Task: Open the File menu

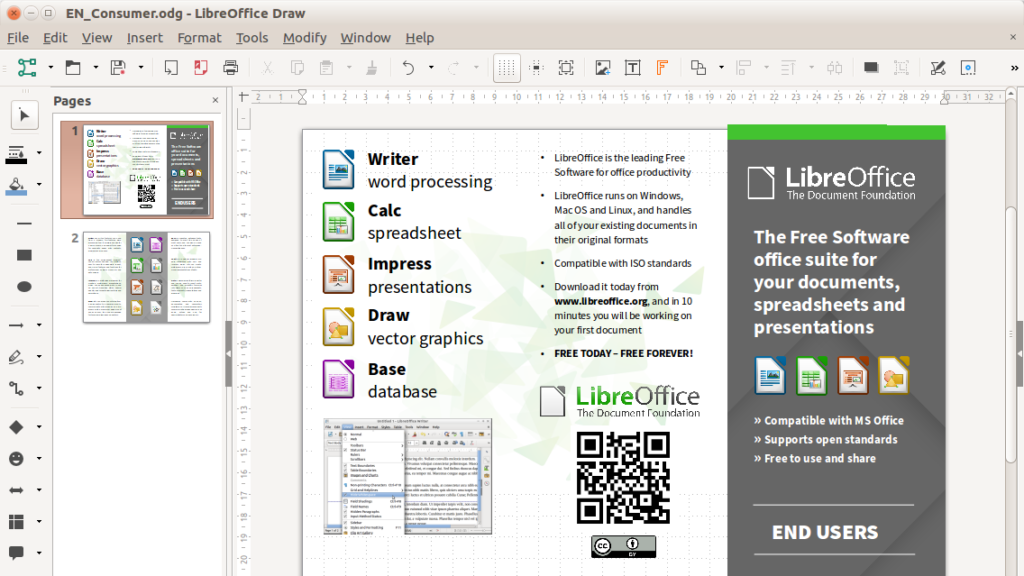Action: (x=18, y=38)
